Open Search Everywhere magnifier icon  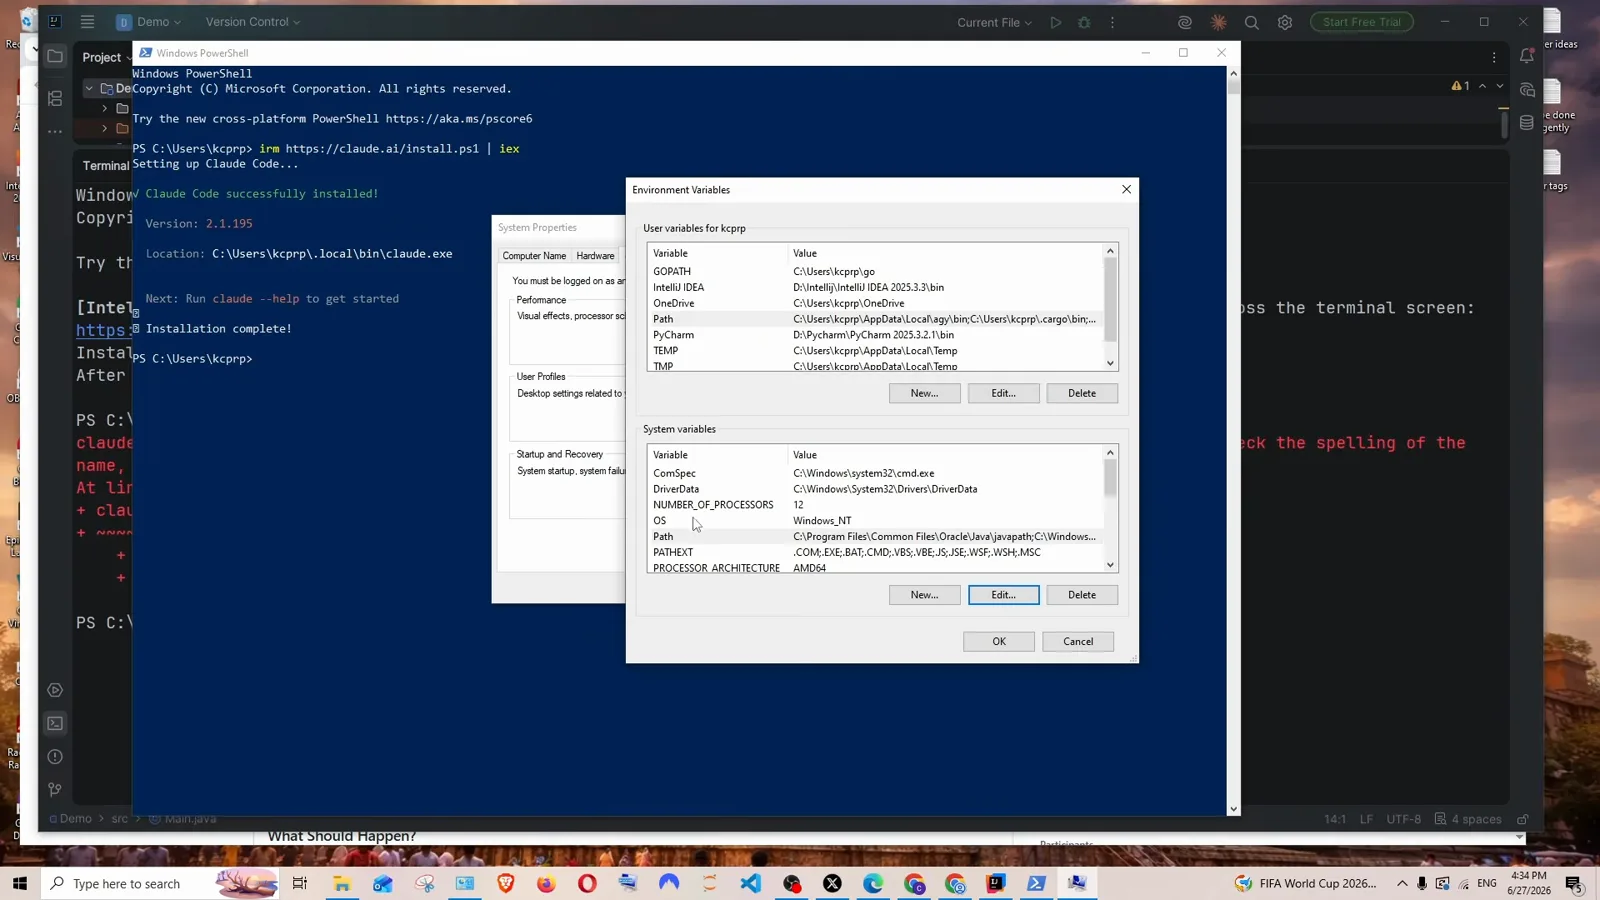tap(1252, 22)
